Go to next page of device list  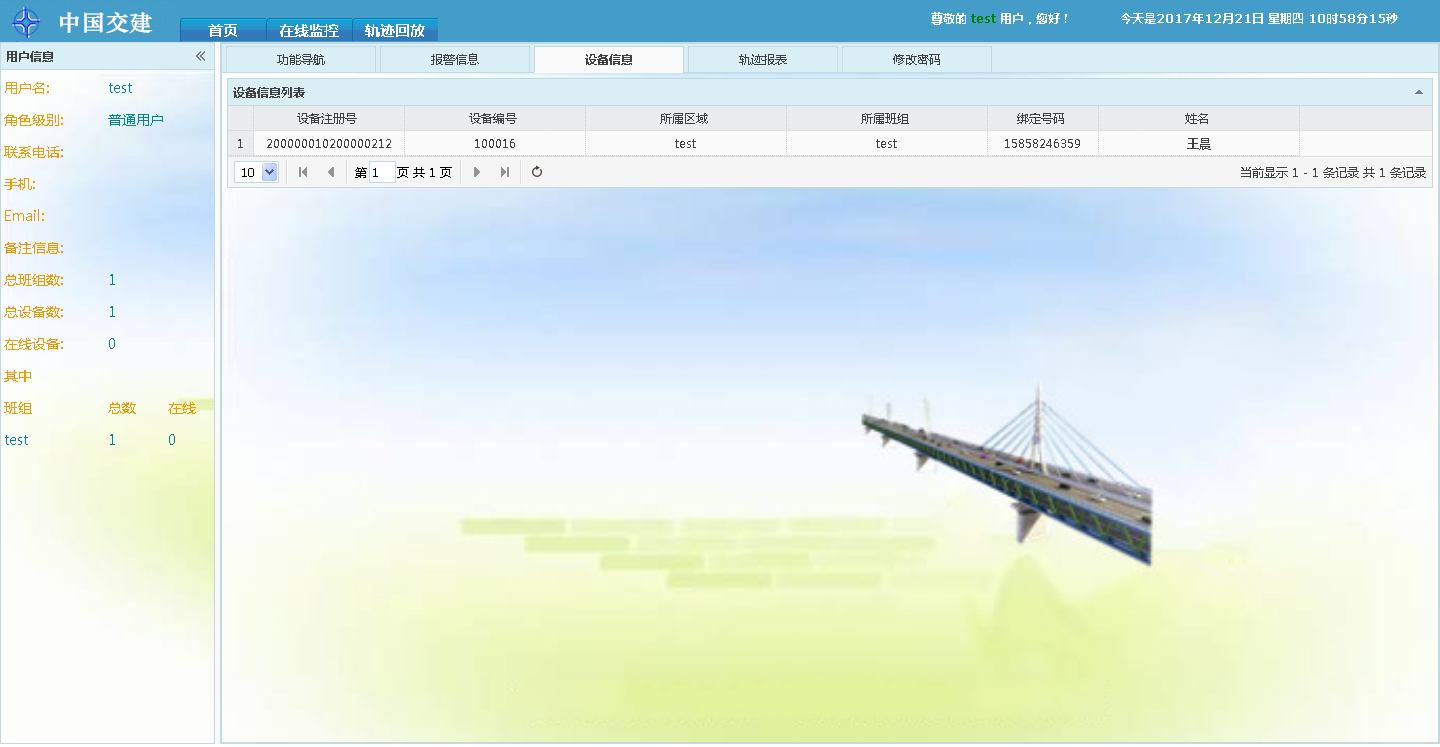(x=477, y=172)
